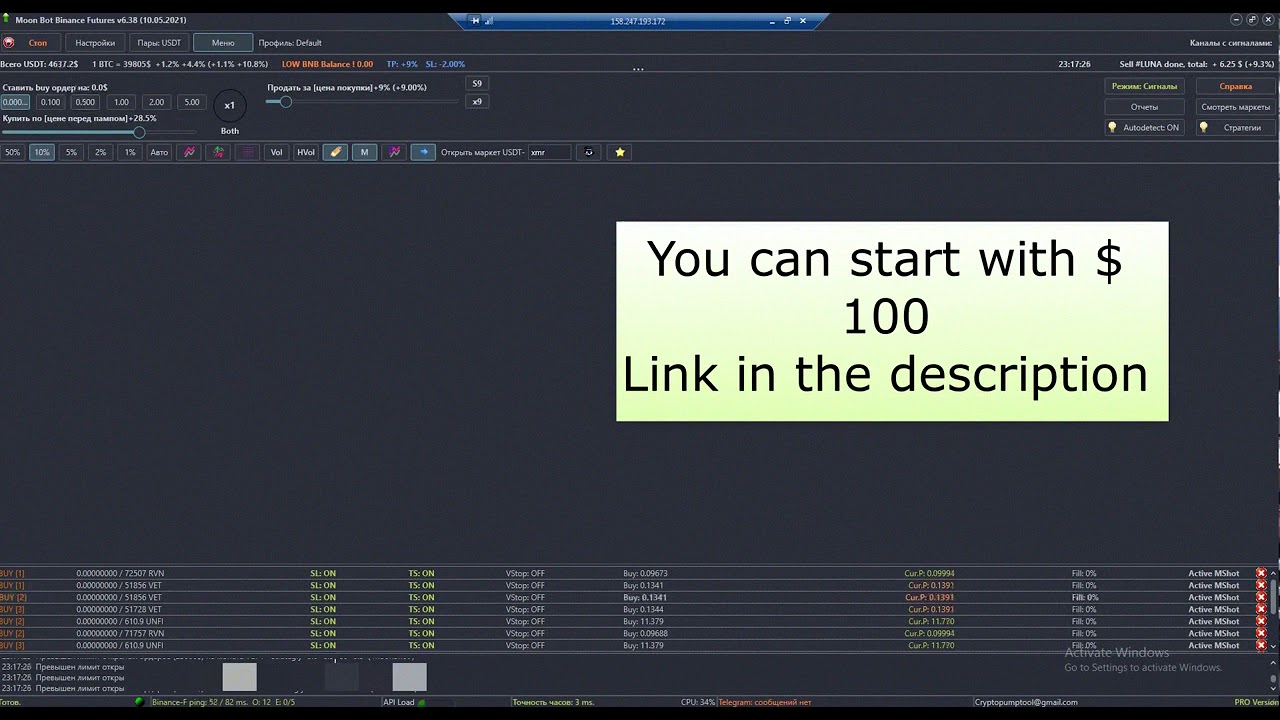Viewport: 1280px width, 720px height.
Task: Click the pin icon in remote session bar
Action: pyautogui.click(x=475, y=20)
